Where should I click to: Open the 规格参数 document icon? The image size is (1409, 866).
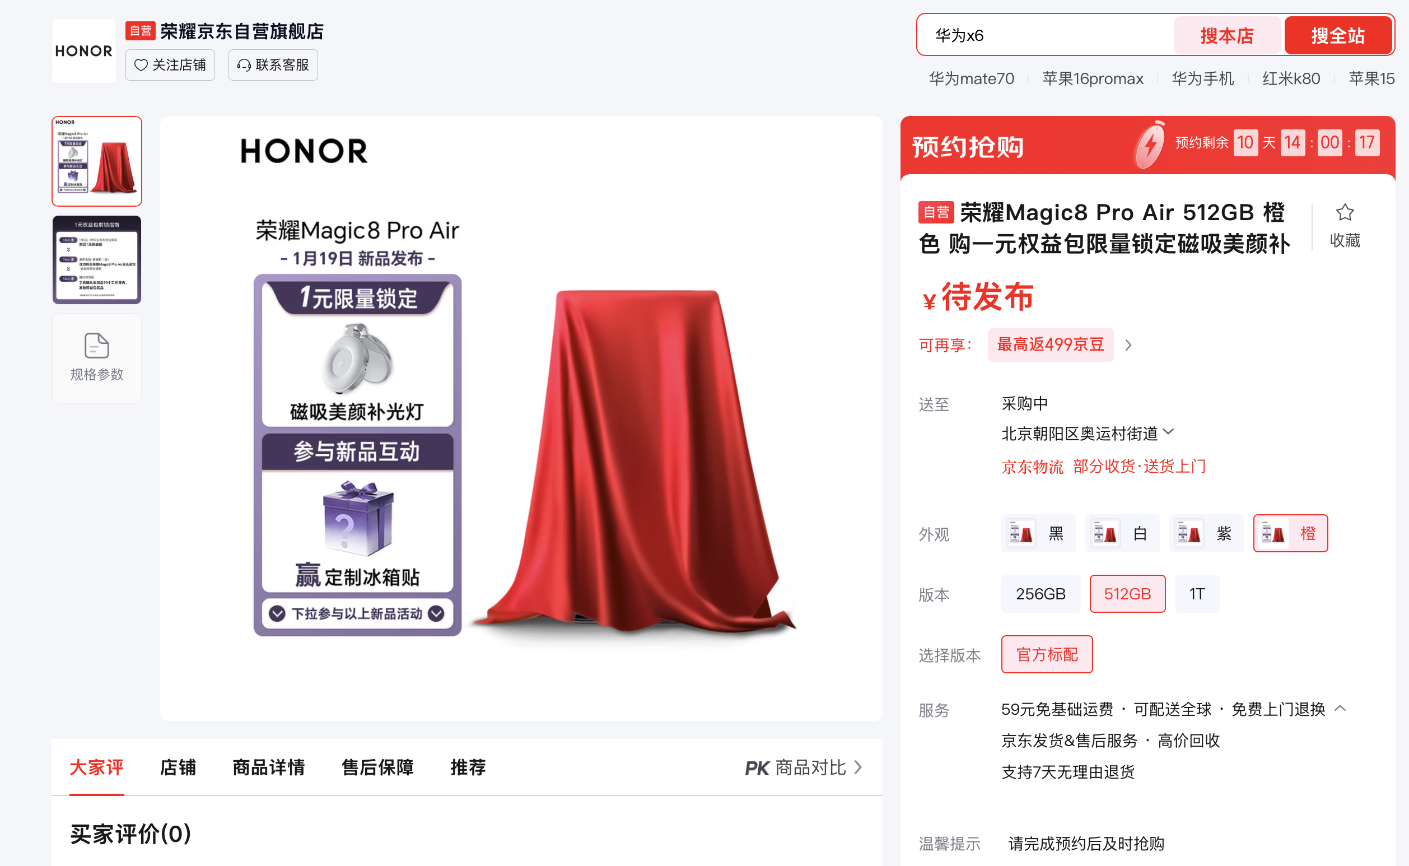pos(97,346)
